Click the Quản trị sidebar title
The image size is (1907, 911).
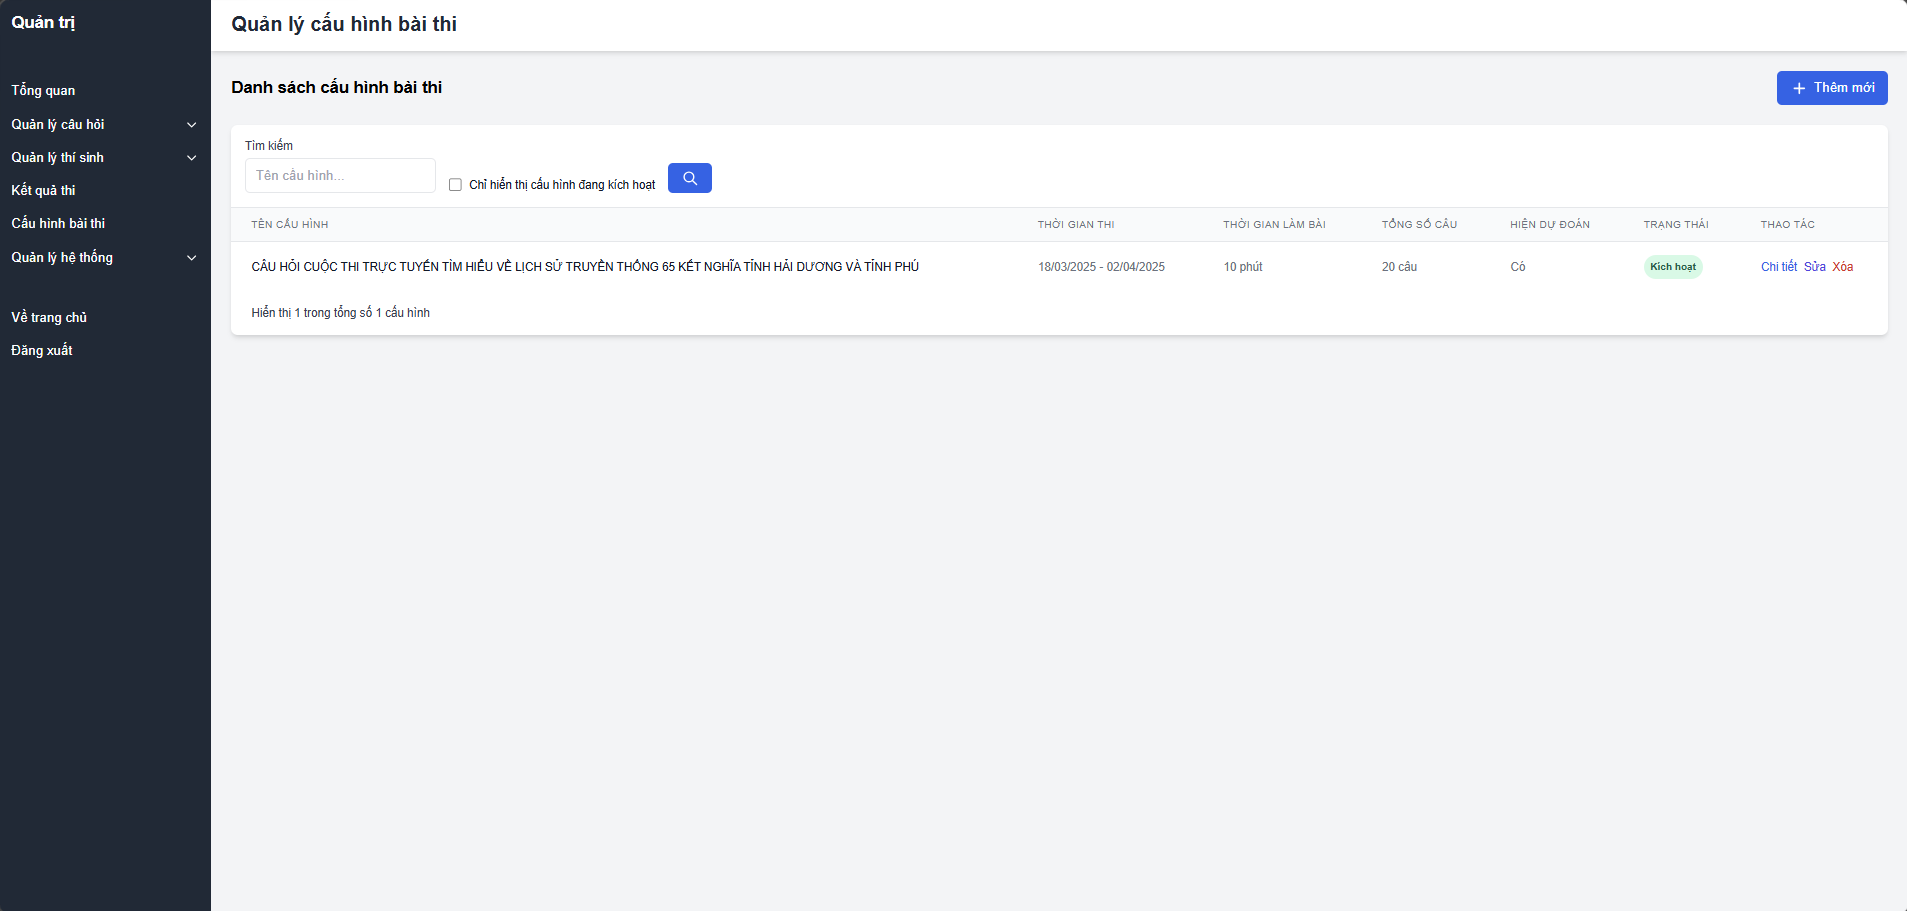click(43, 22)
